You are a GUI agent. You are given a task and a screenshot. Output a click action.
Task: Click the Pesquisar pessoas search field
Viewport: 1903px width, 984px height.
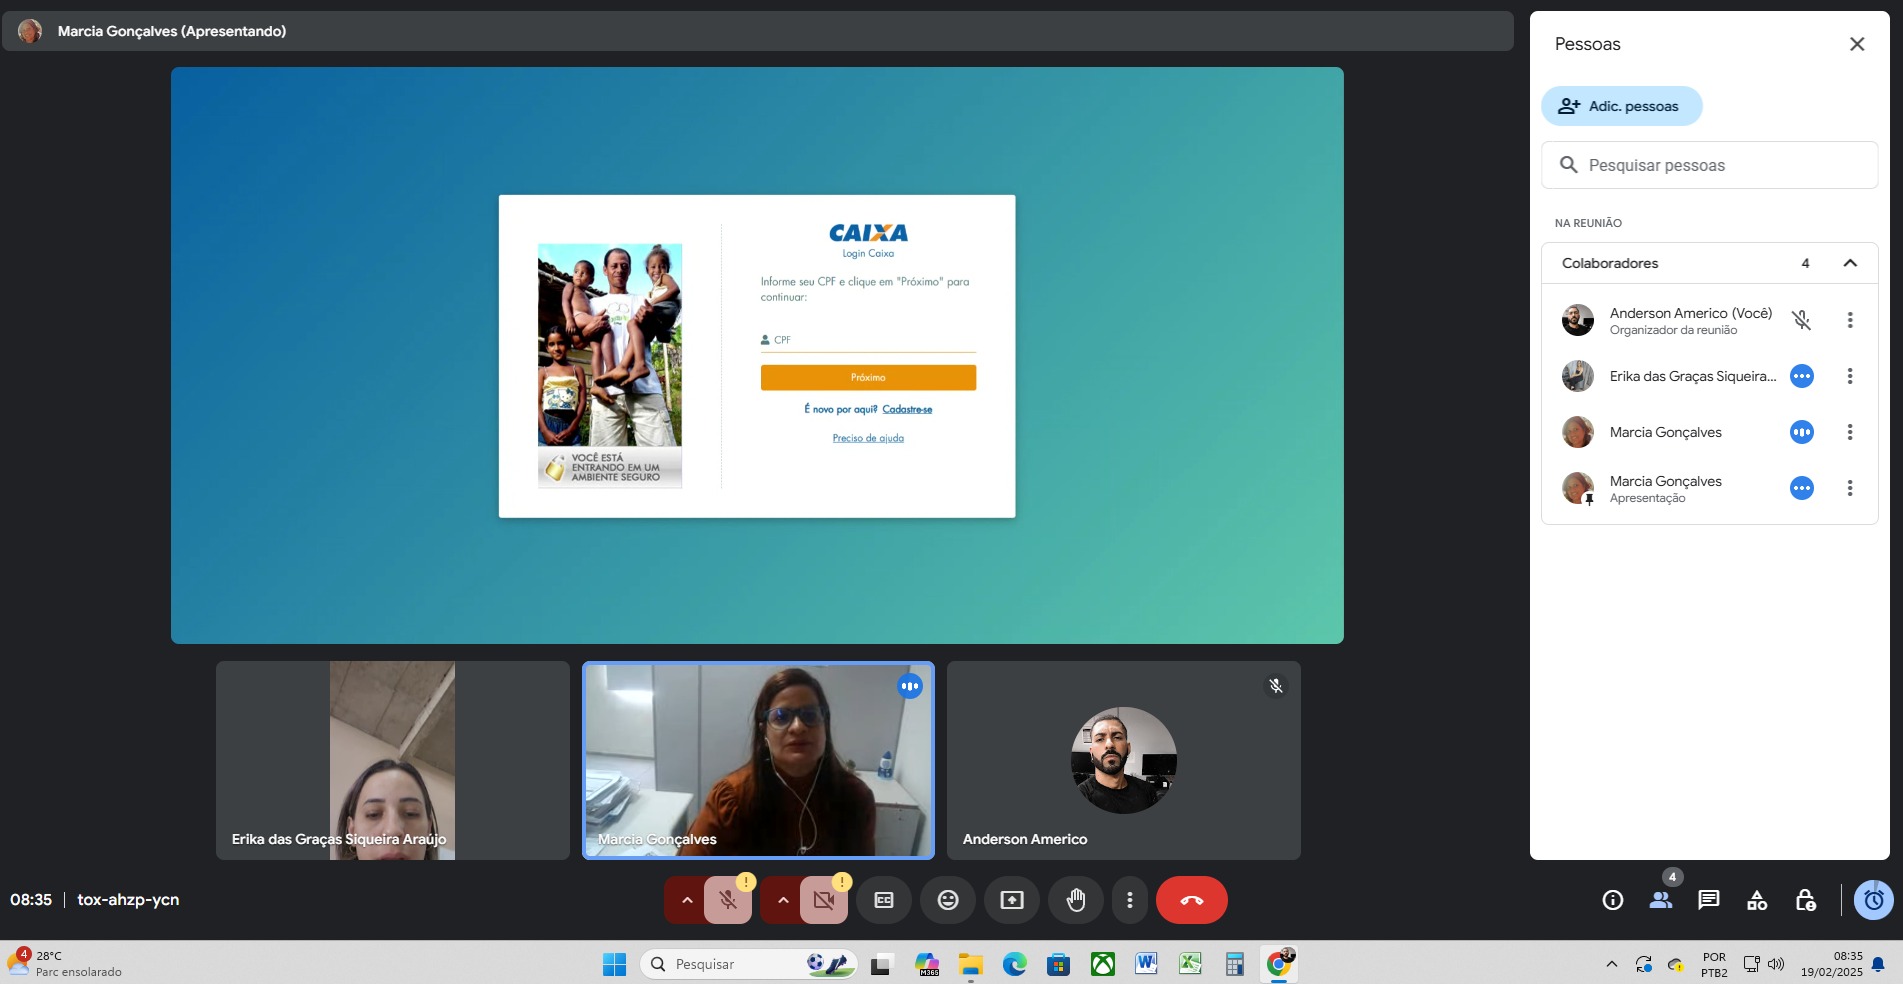[x=1709, y=165]
